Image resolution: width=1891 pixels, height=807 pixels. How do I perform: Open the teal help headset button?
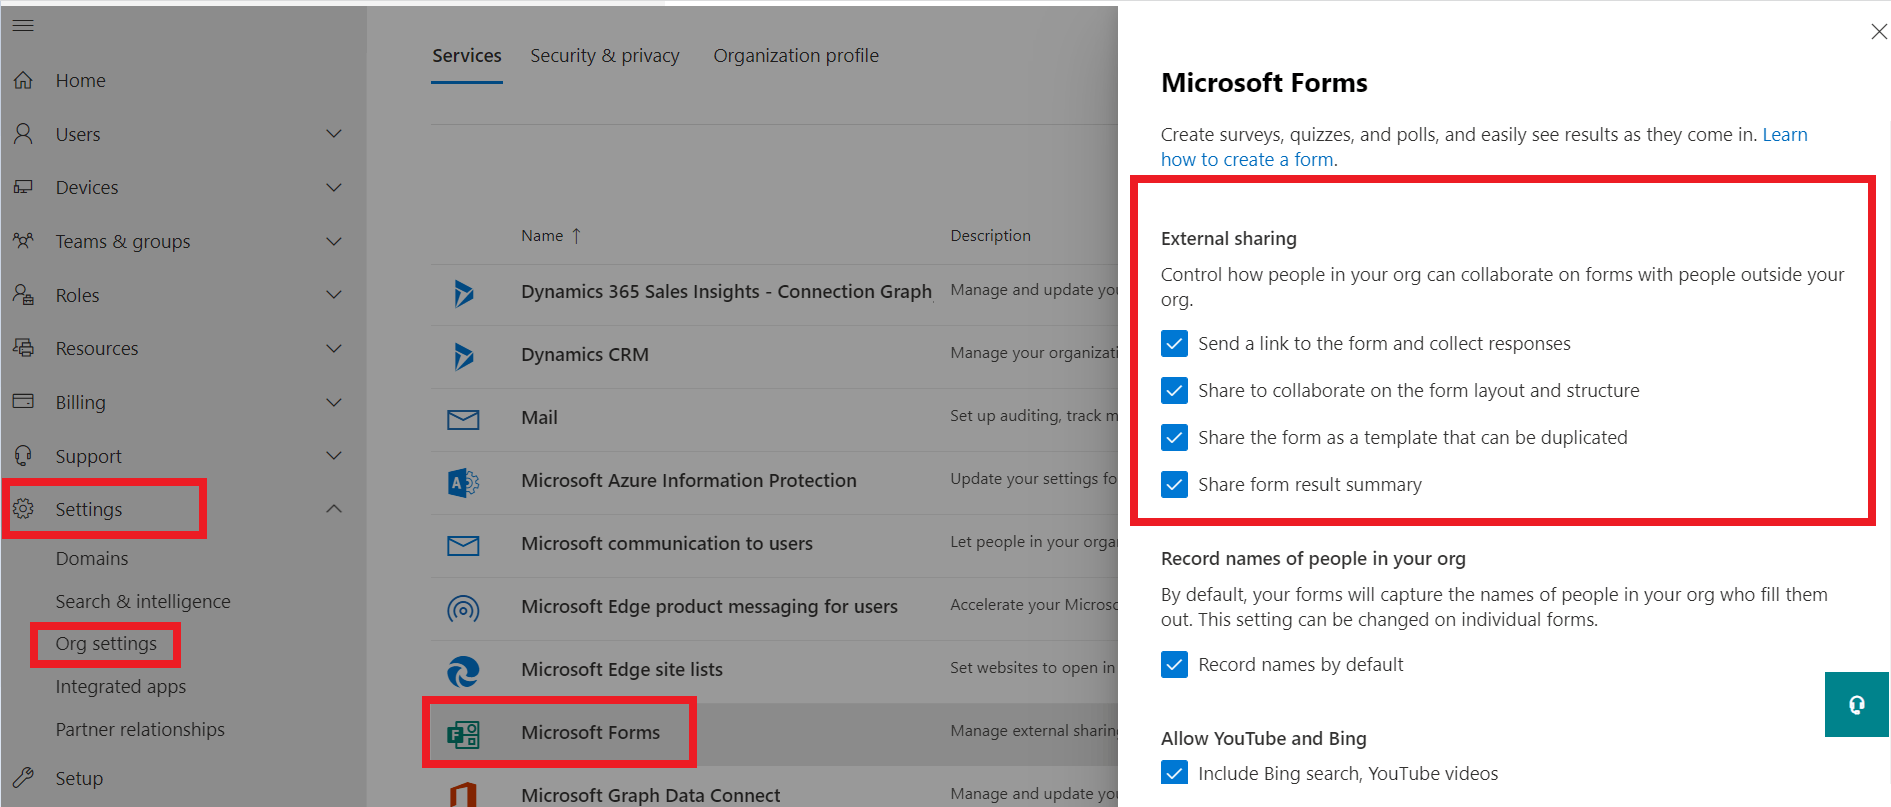coord(1857,705)
